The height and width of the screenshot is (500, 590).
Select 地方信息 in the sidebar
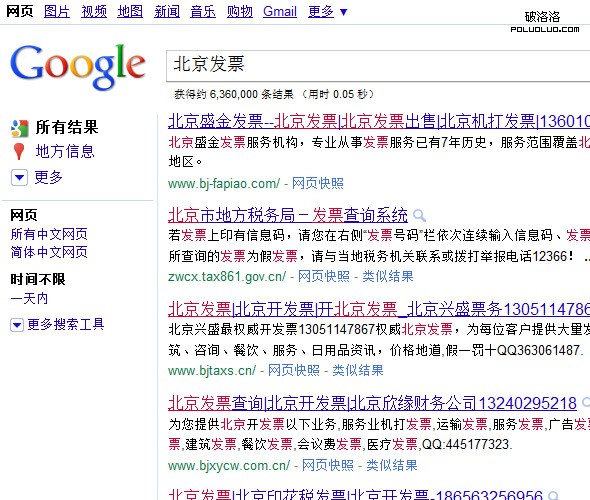click(x=65, y=151)
